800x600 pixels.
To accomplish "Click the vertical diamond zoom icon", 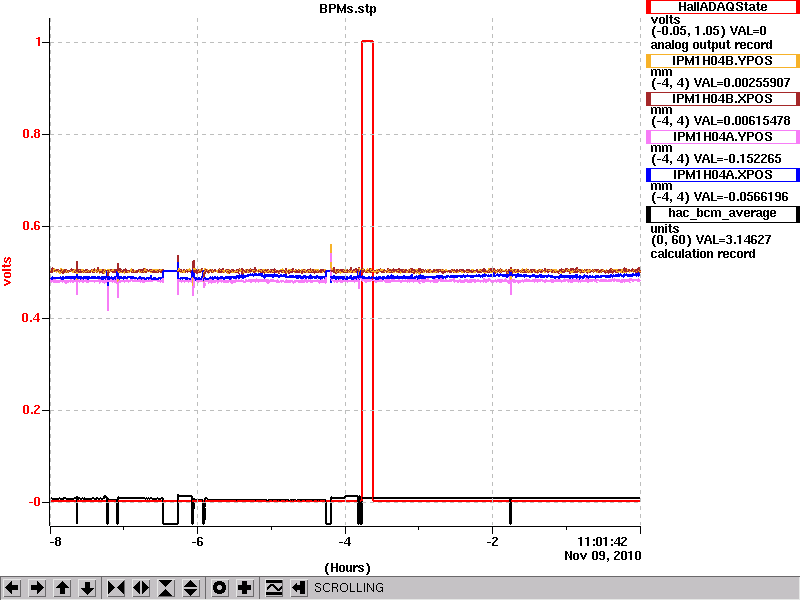I will coord(191,588).
